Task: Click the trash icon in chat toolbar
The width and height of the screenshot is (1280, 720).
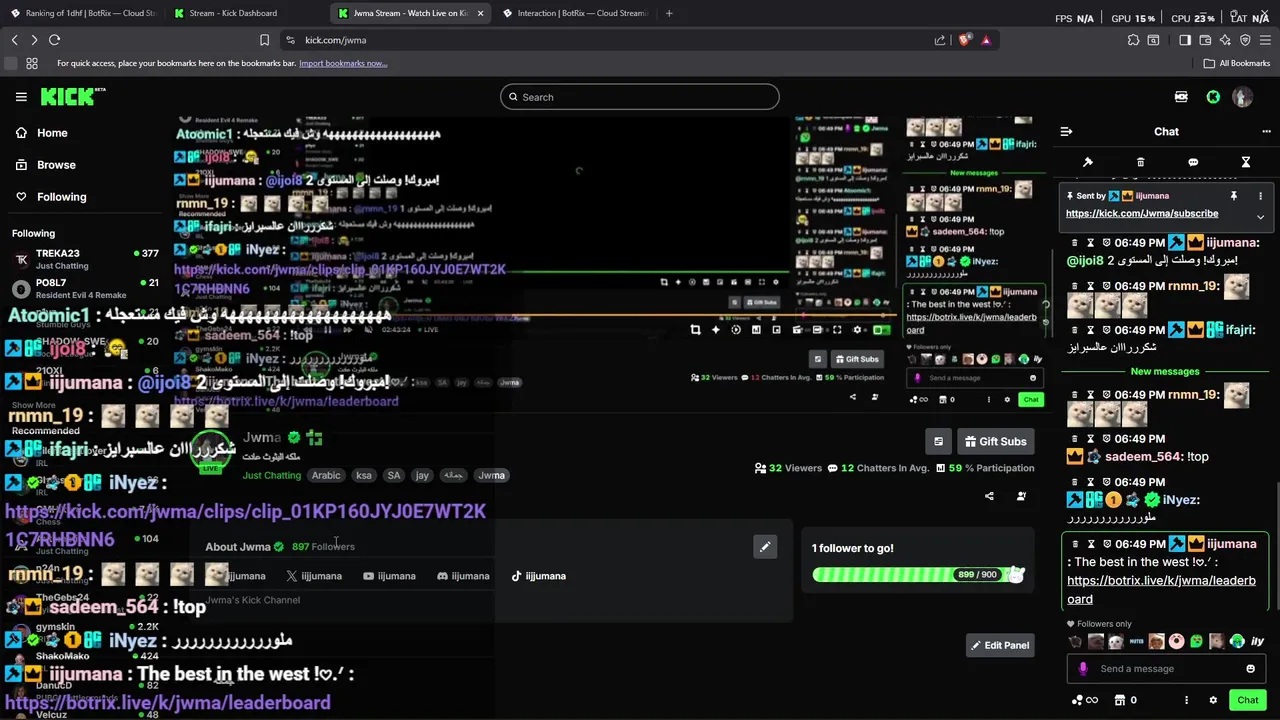Action: pos(1140,162)
